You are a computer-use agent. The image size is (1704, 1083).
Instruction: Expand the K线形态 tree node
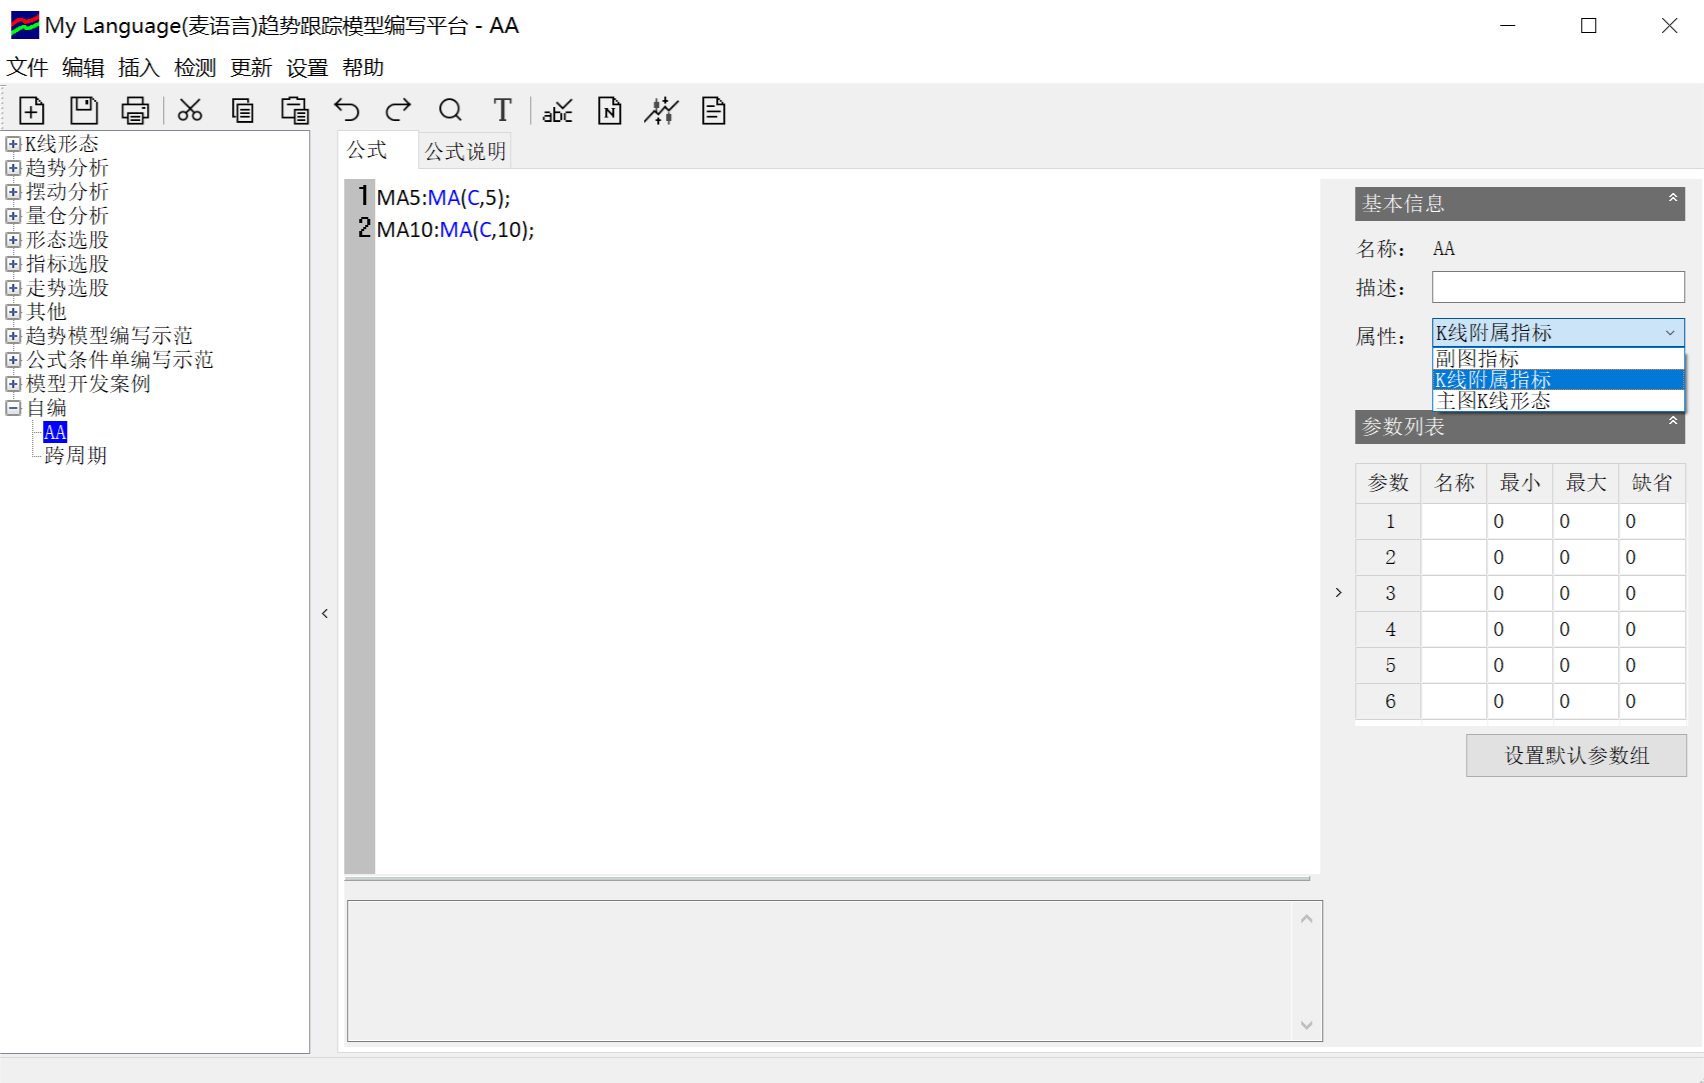point(13,144)
